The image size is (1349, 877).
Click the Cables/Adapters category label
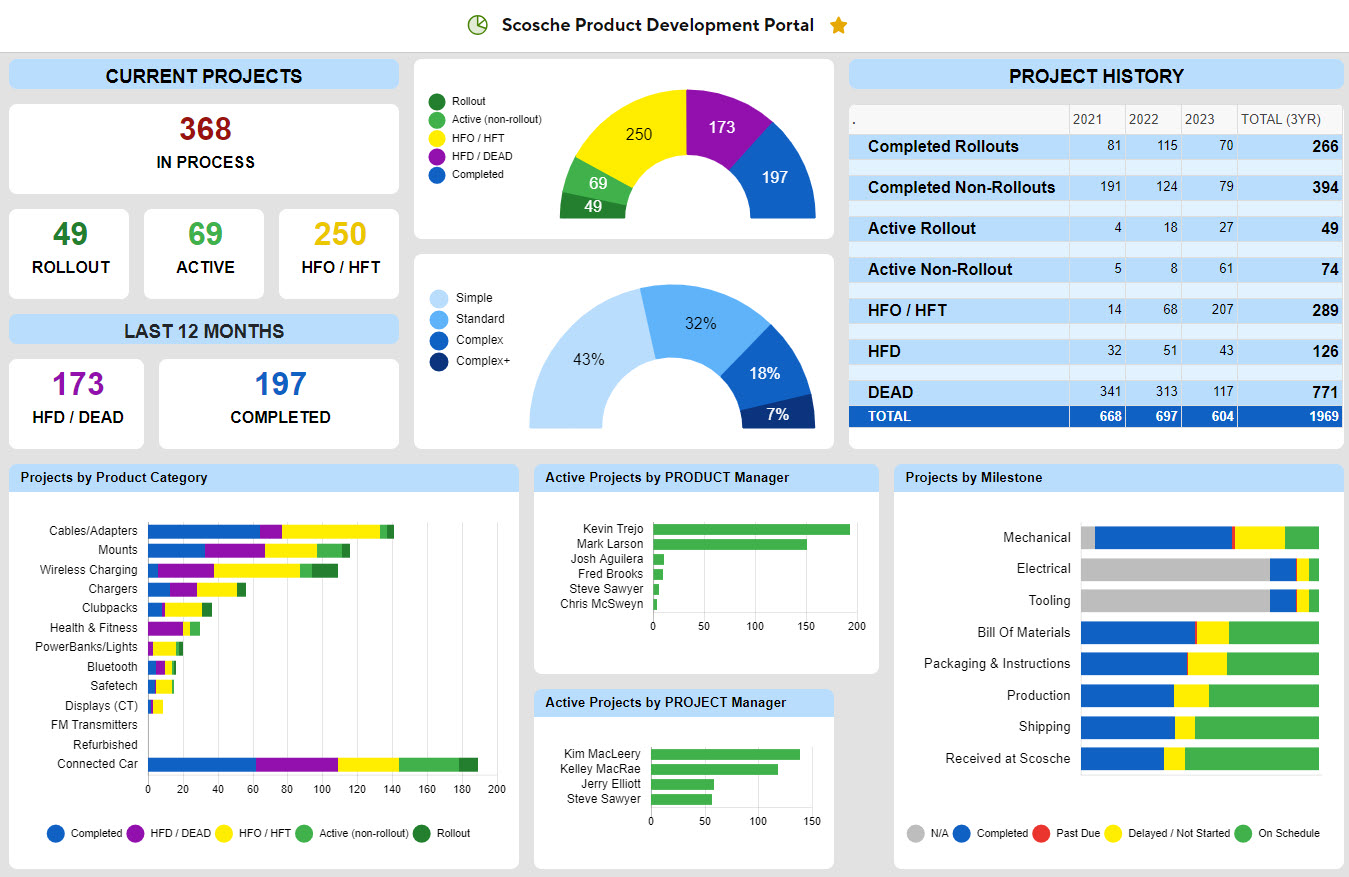click(93, 531)
